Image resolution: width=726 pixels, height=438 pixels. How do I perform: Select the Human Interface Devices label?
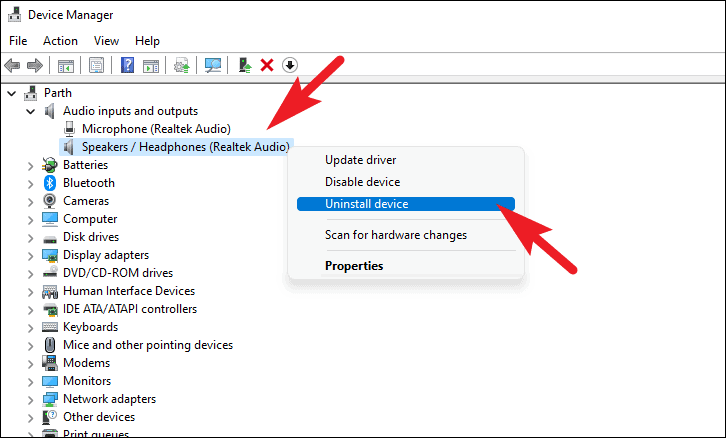tap(129, 291)
